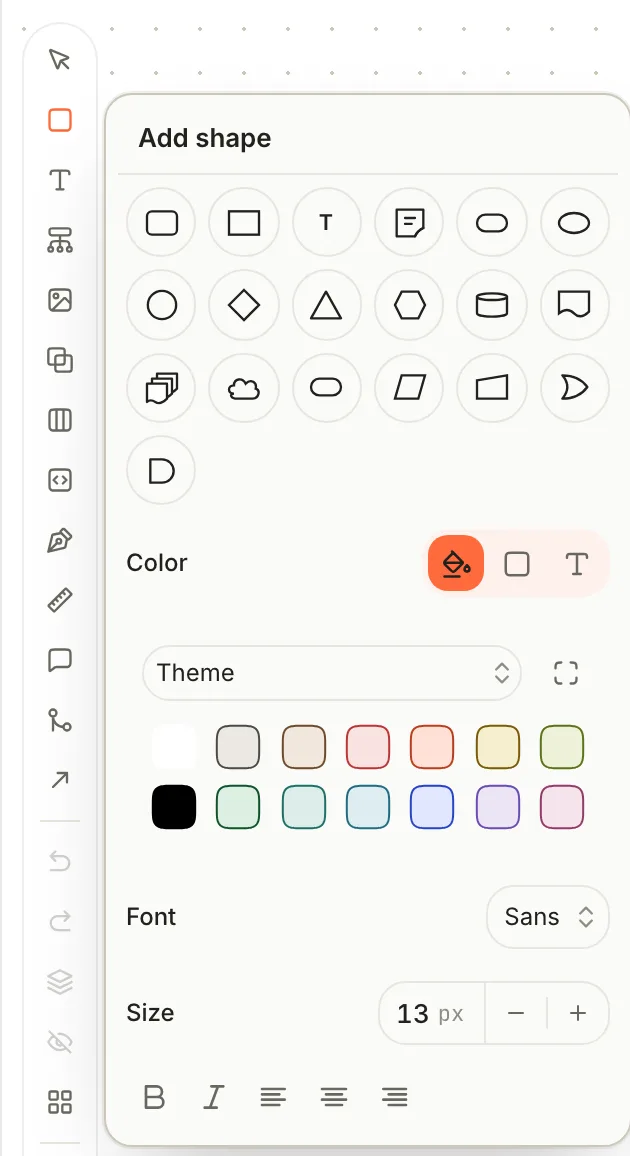Viewport: 630px width, 1156px height.
Task: Open the four-squares grid icon
Action: coord(60,1102)
